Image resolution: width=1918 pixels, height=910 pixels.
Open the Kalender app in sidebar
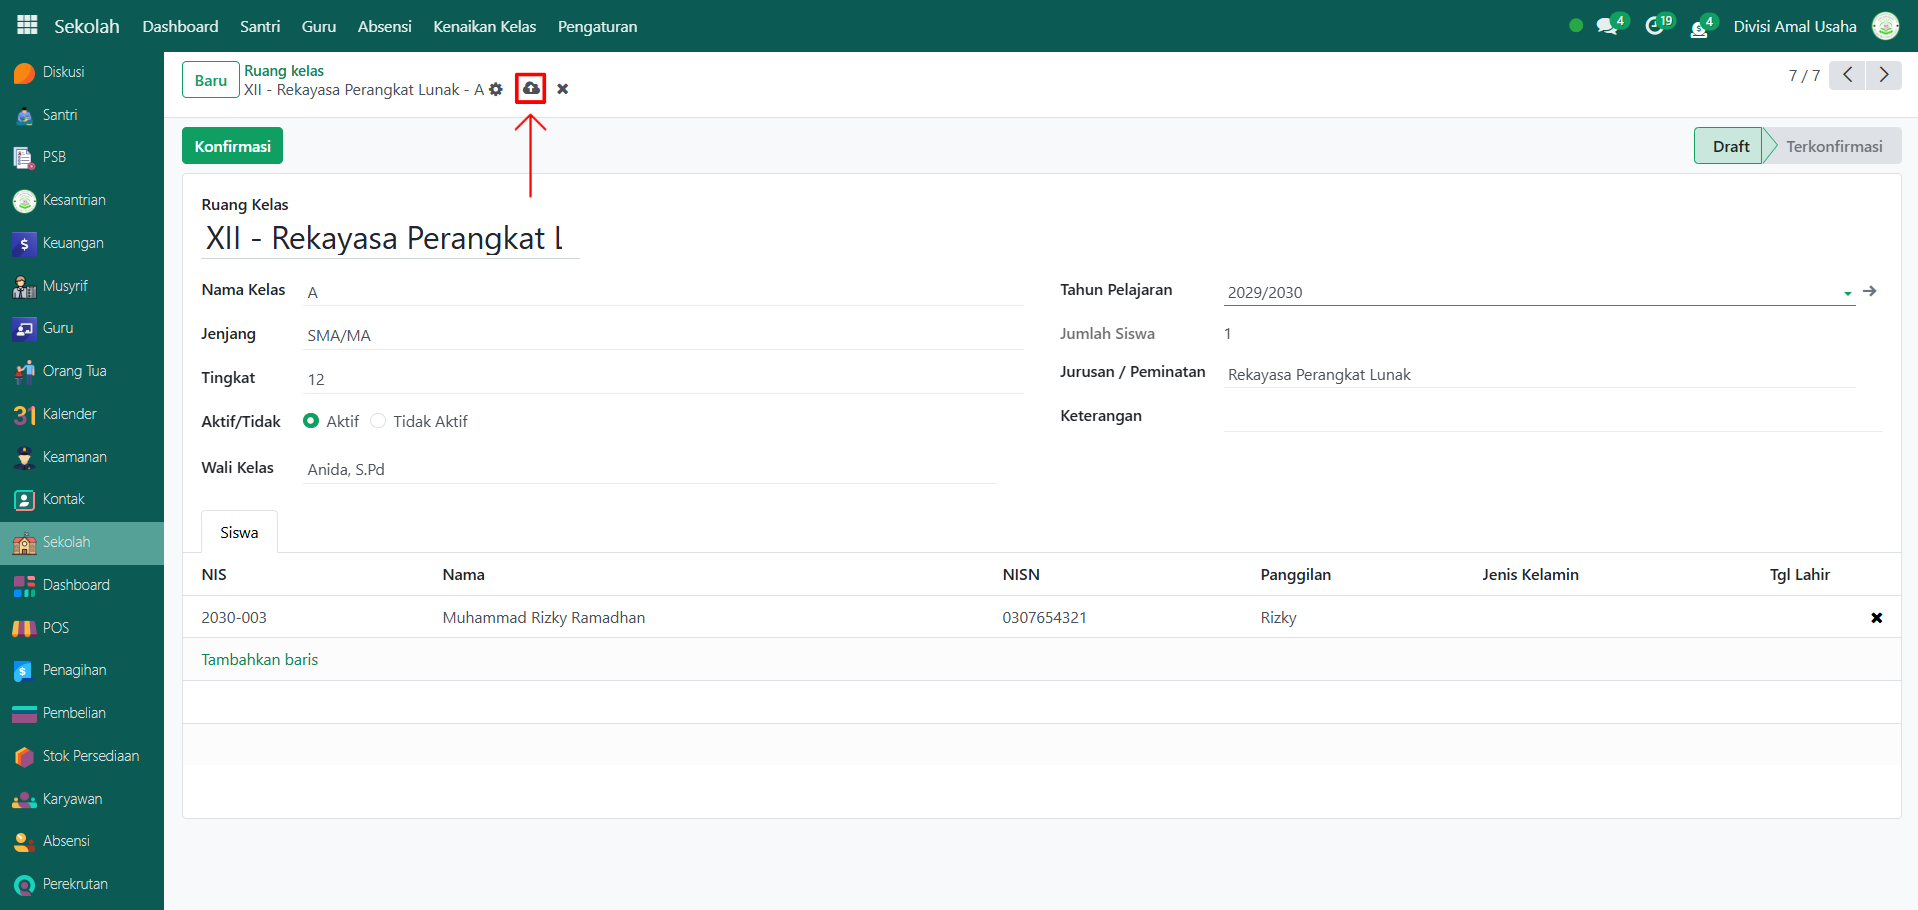tap(69, 414)
